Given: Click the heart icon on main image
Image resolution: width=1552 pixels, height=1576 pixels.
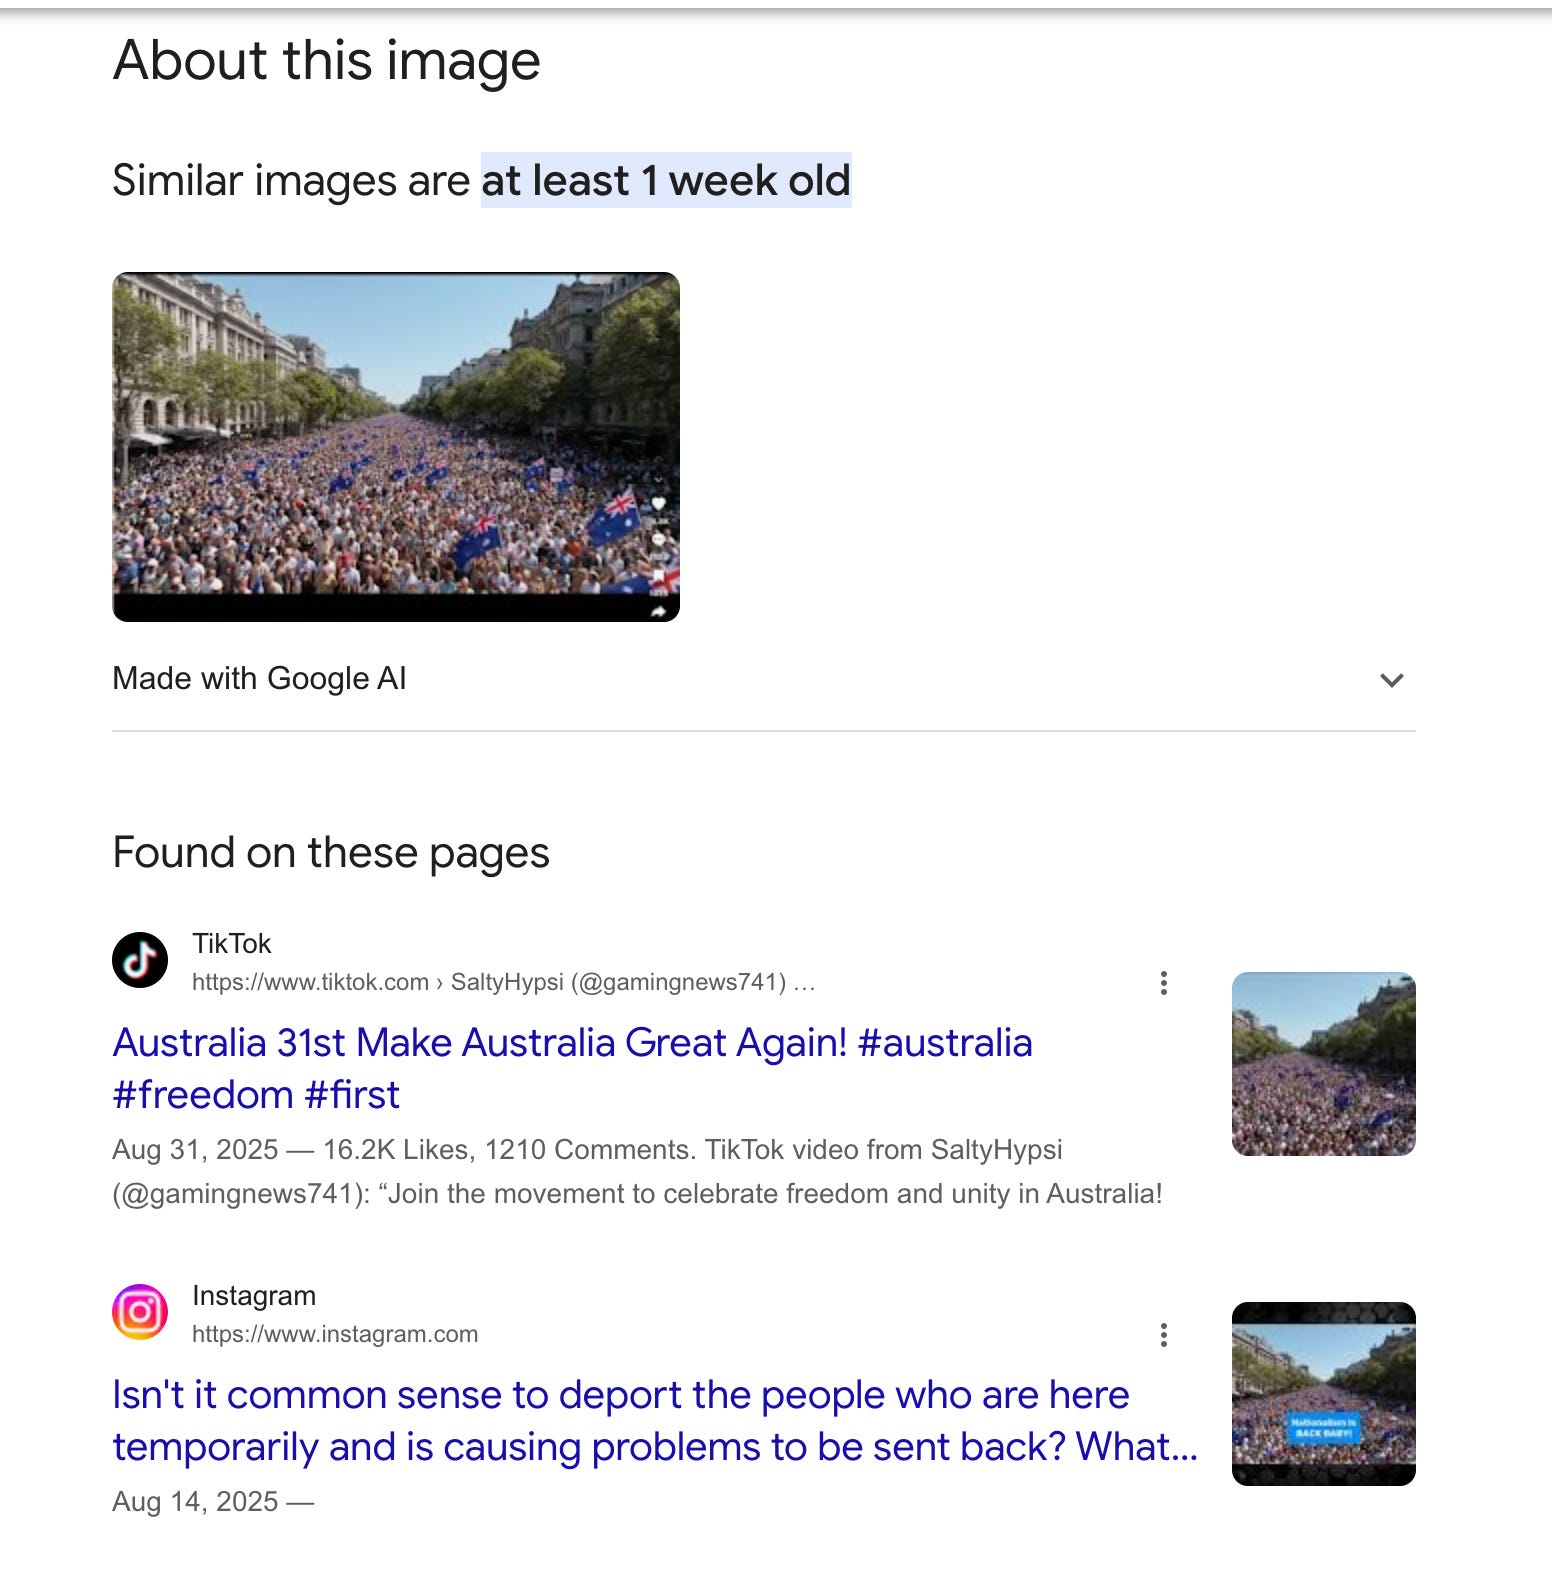Looking at the screenshot, I should click(x=658, y=504).
